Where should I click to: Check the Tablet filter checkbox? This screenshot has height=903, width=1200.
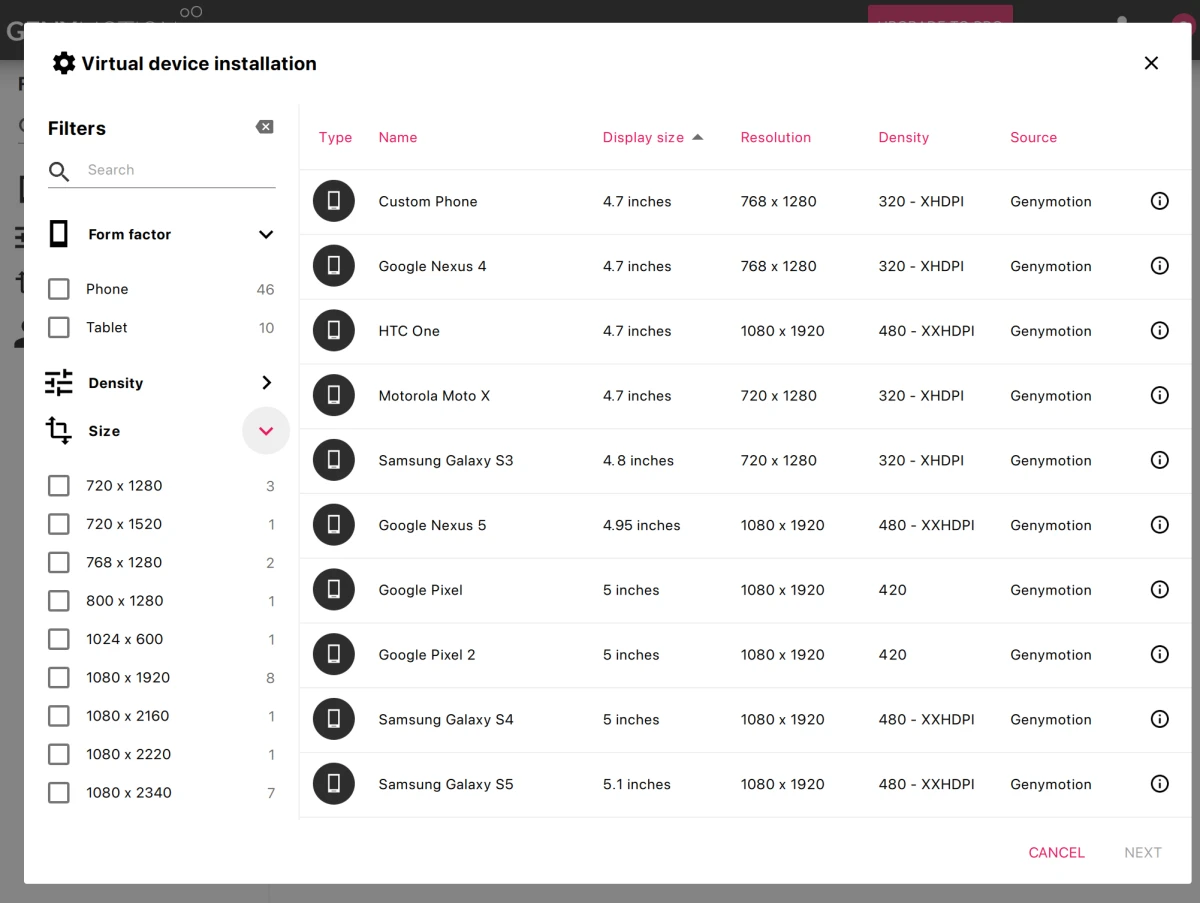[x=59, y=327]
